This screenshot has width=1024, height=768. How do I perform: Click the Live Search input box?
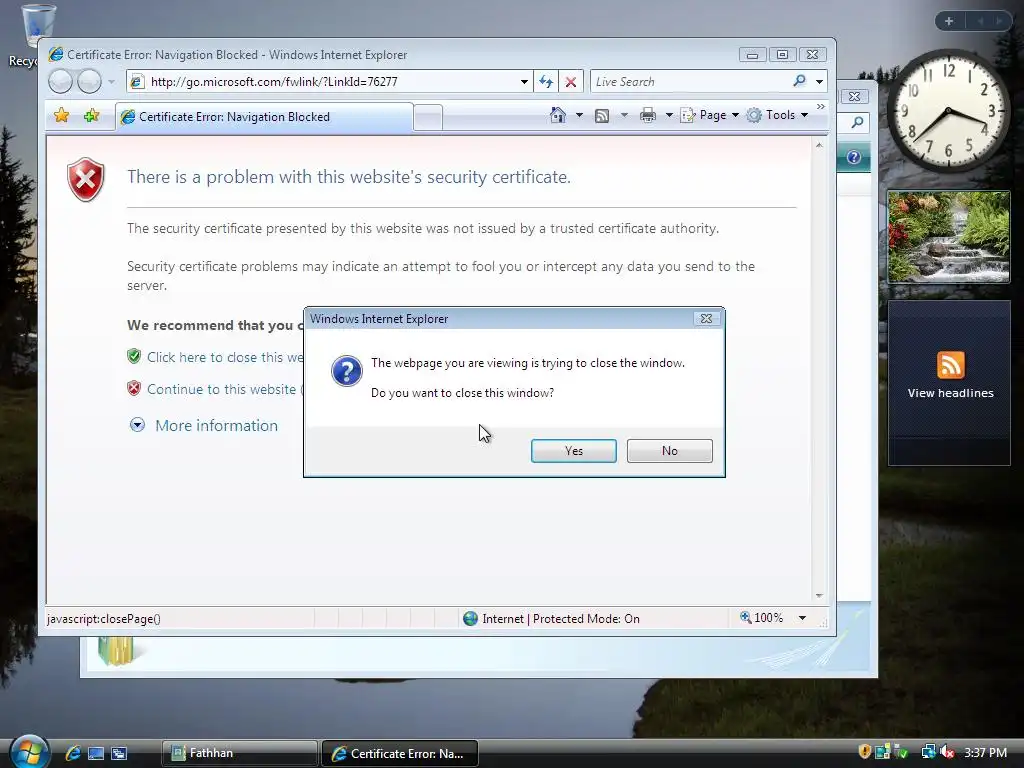click(690, 82)
